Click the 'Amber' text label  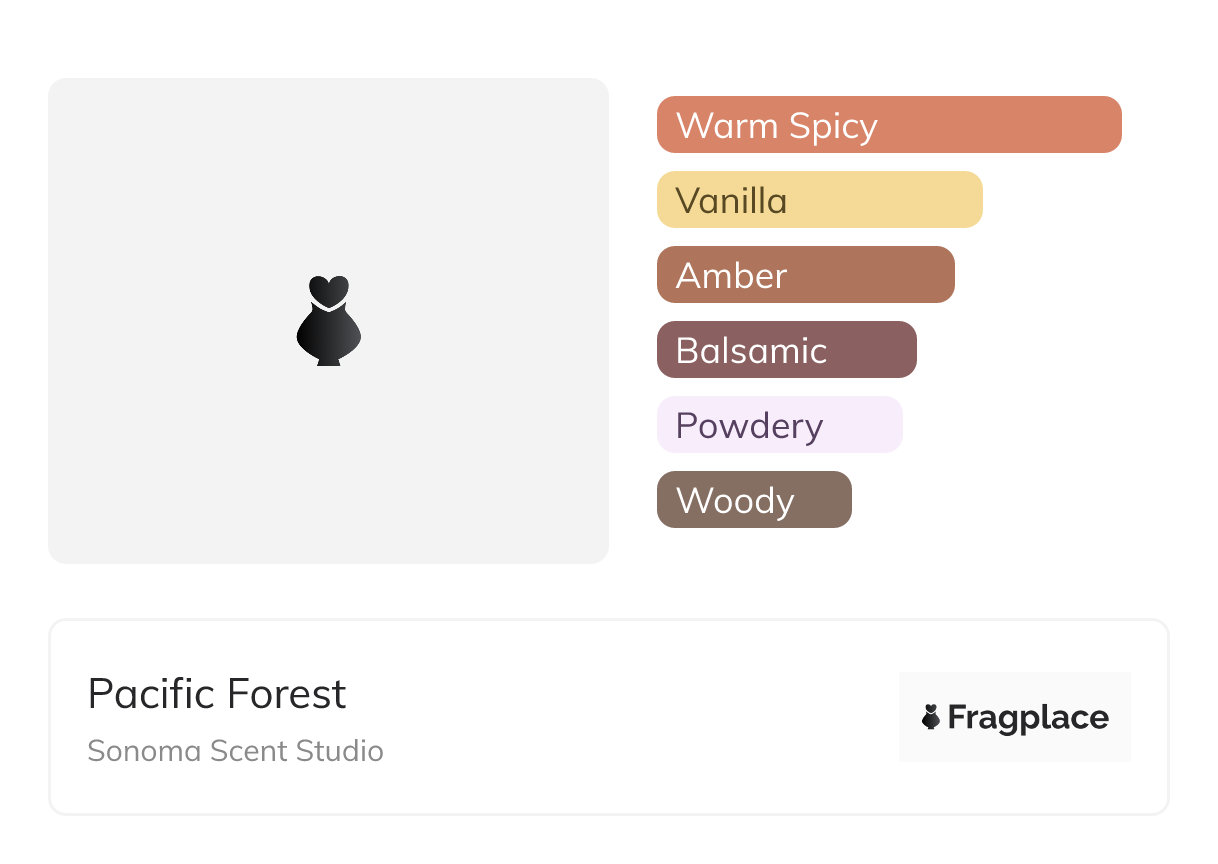(731, 276)
